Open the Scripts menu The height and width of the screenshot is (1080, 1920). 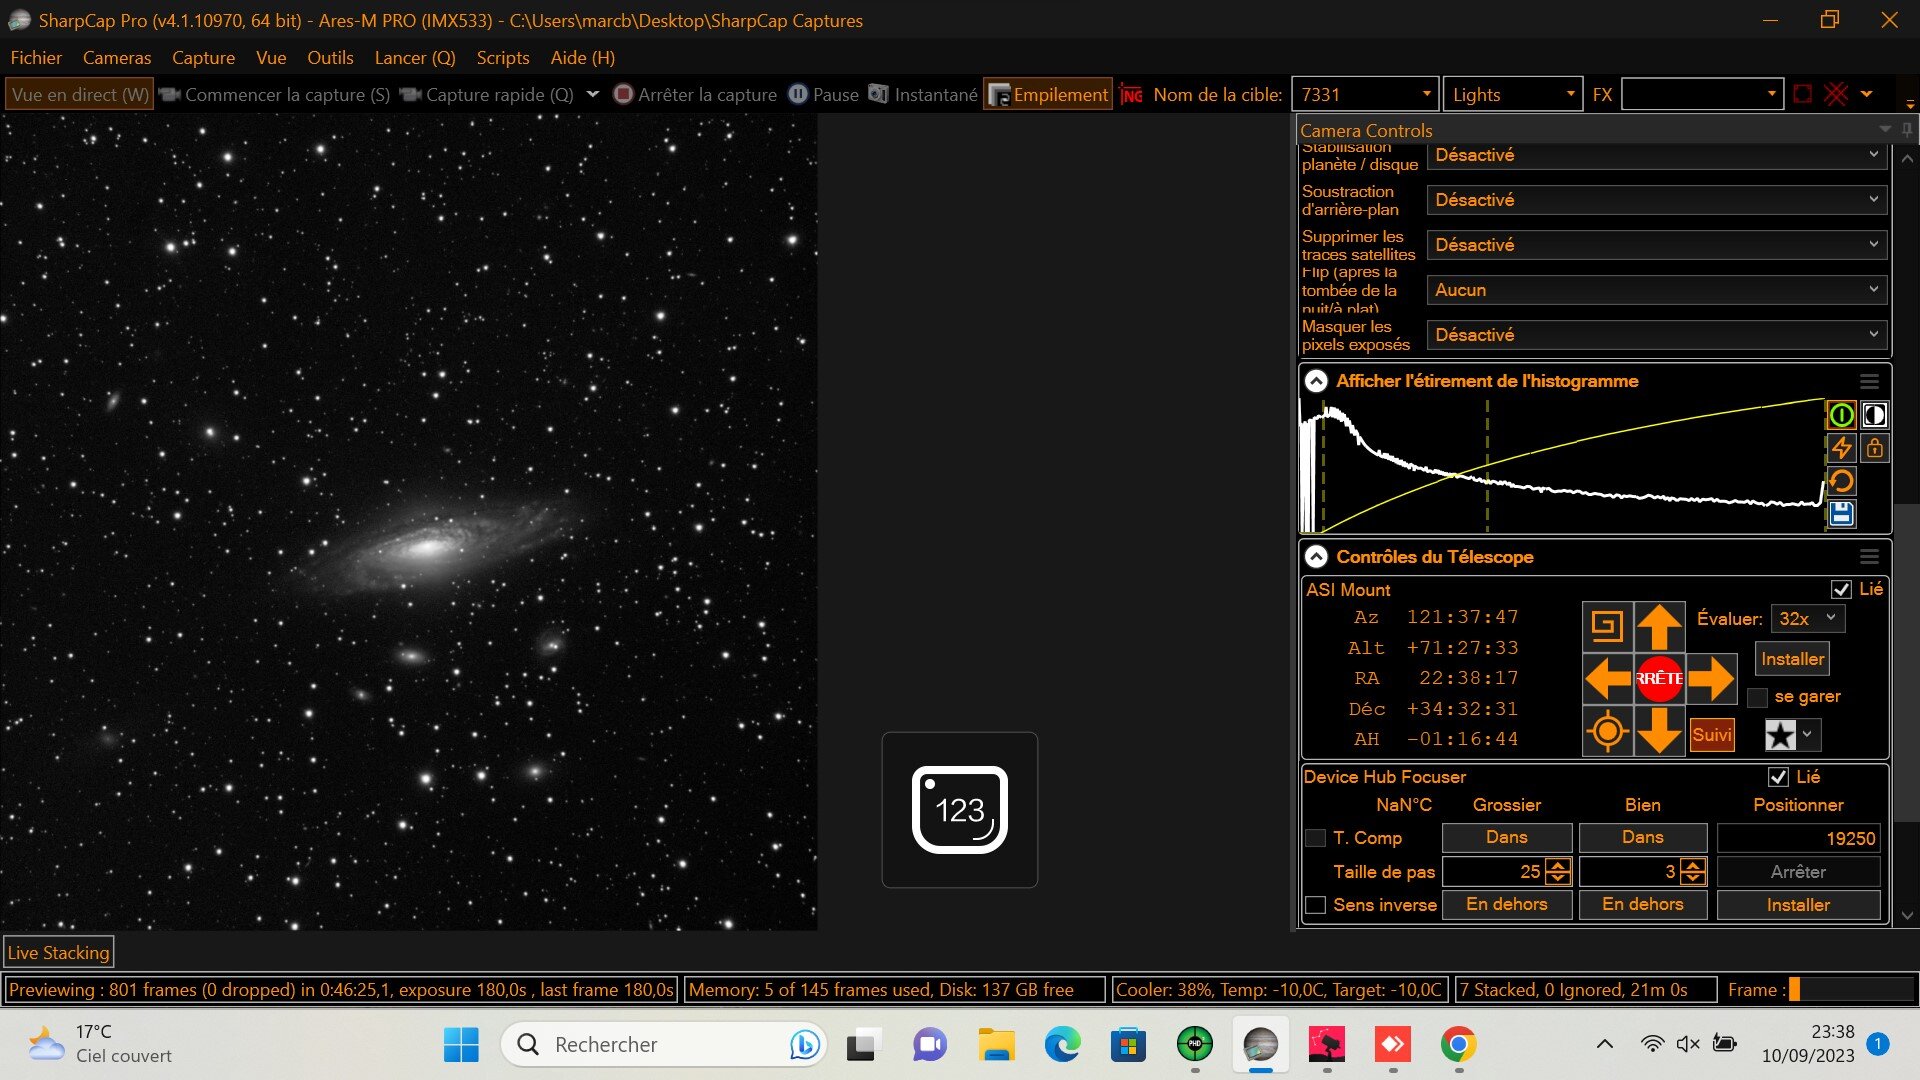point(502,58)
